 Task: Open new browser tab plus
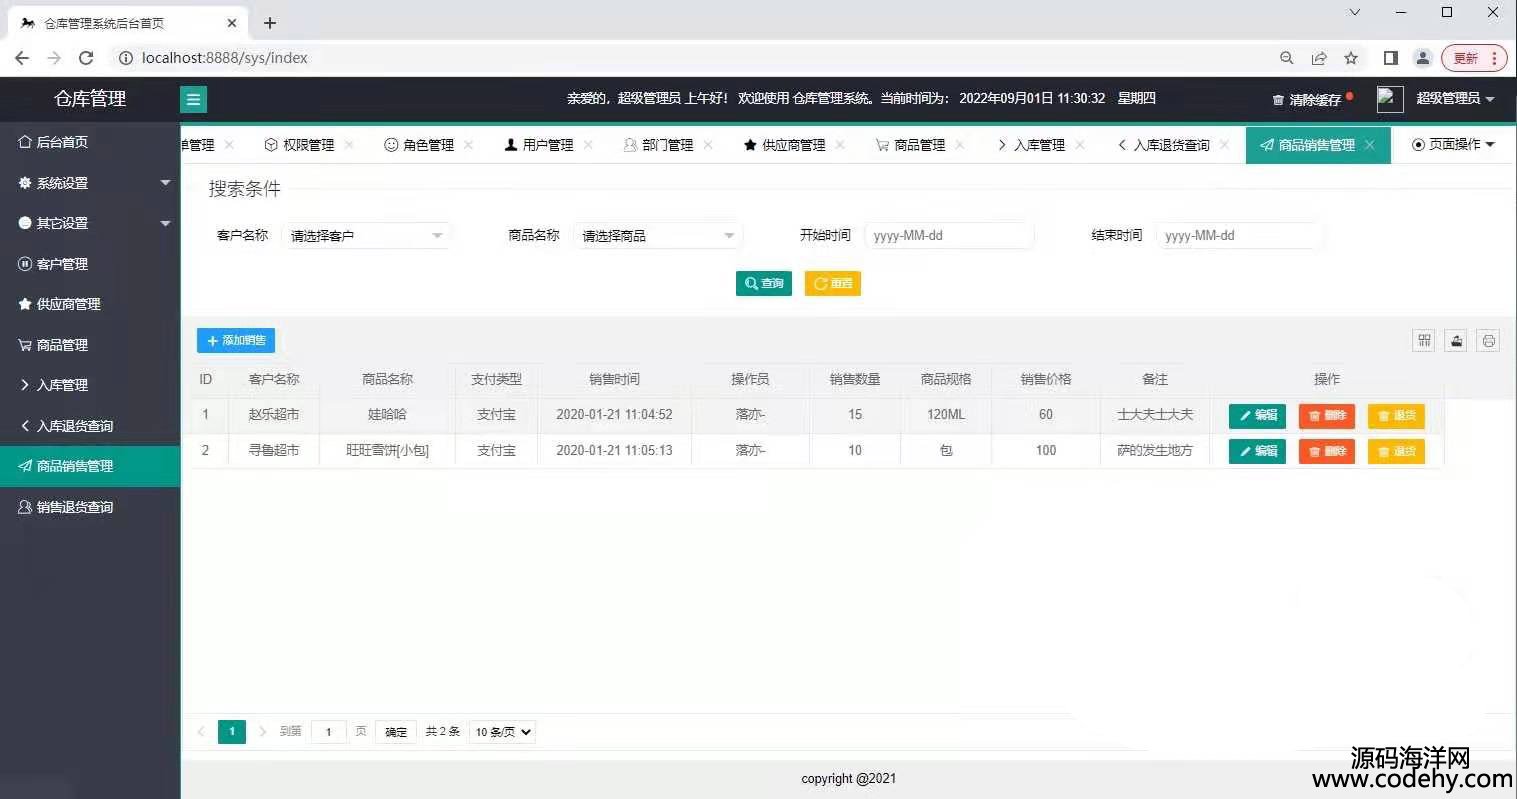pyautogui.click(x=270, y=22)
